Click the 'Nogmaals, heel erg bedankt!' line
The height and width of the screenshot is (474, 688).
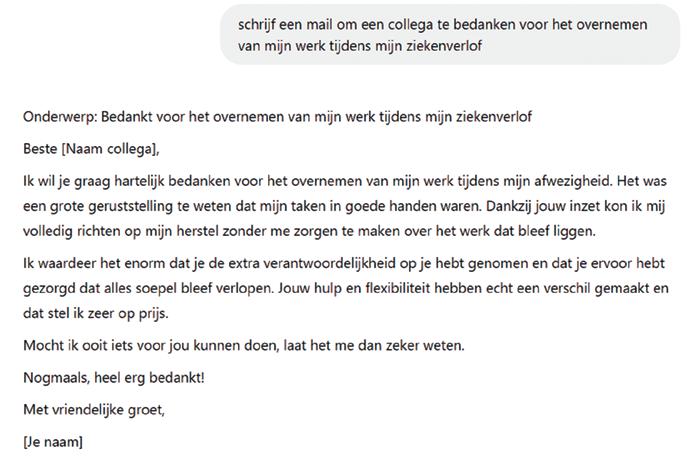pos(114,377)
